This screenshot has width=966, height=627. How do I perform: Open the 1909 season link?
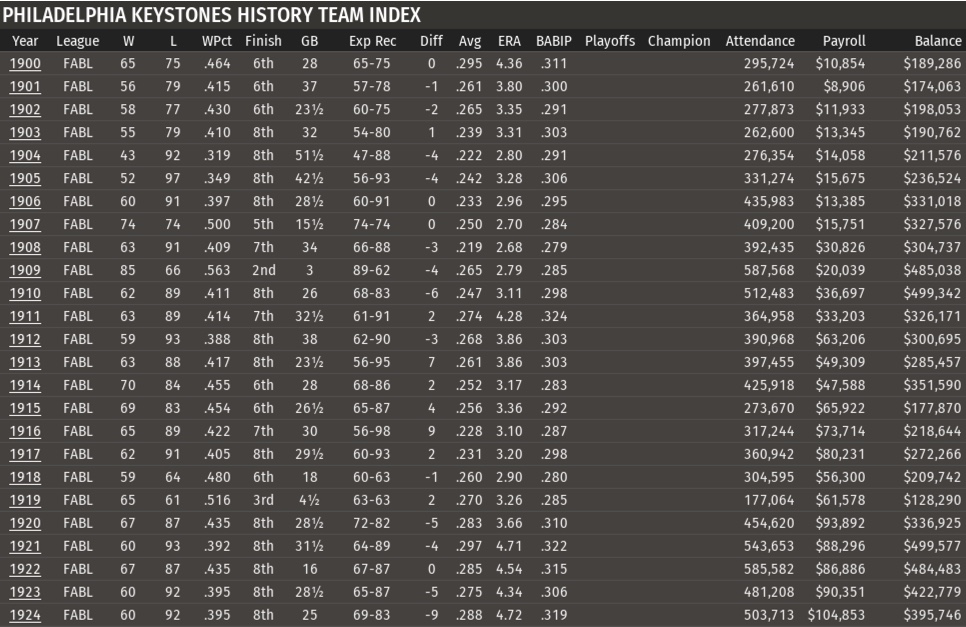(x=25, y=270)
